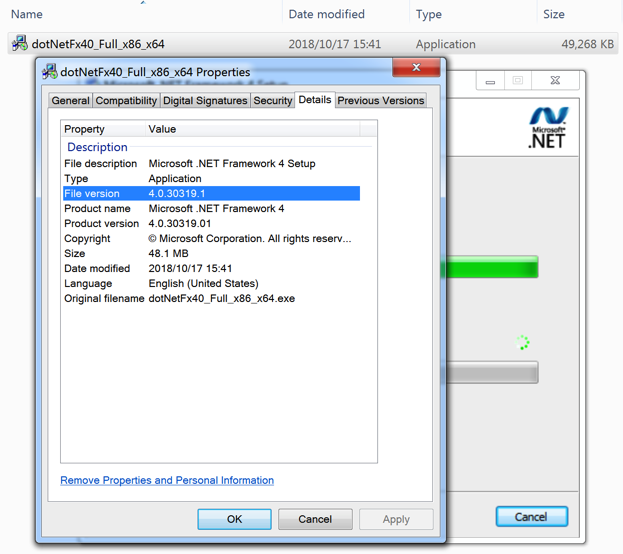
Task: Click the Apply button
Action: point(396,519)
